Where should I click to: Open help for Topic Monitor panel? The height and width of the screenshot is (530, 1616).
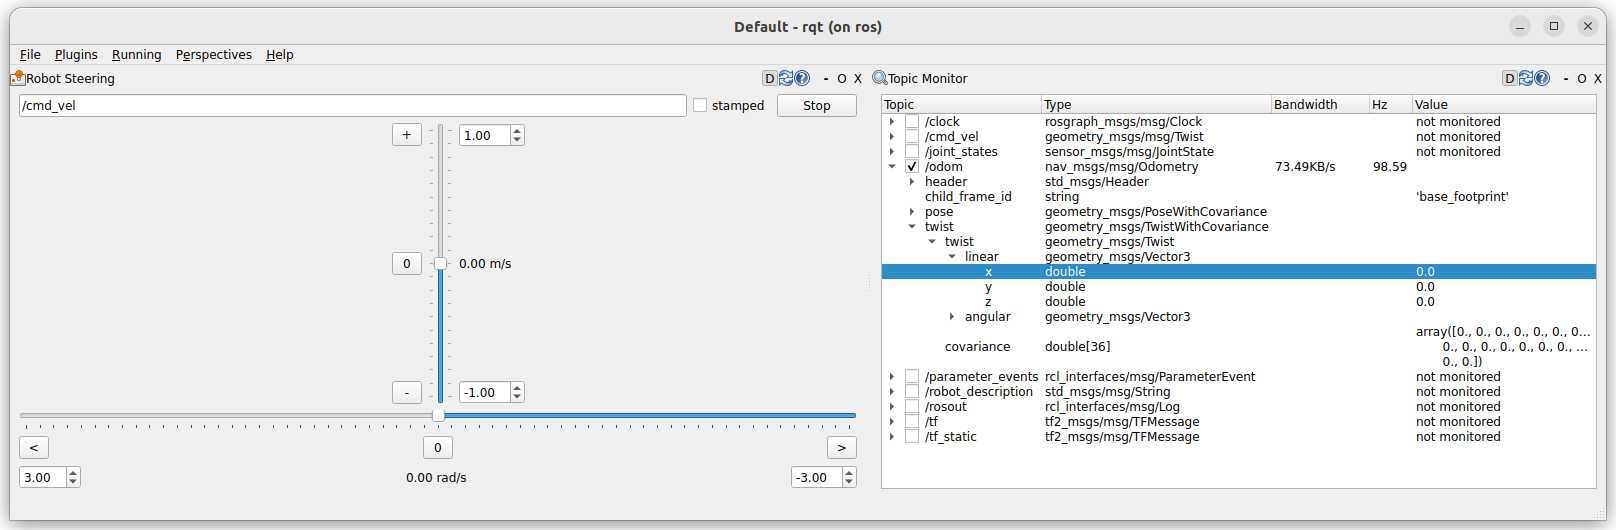[x=1542, y=78]
